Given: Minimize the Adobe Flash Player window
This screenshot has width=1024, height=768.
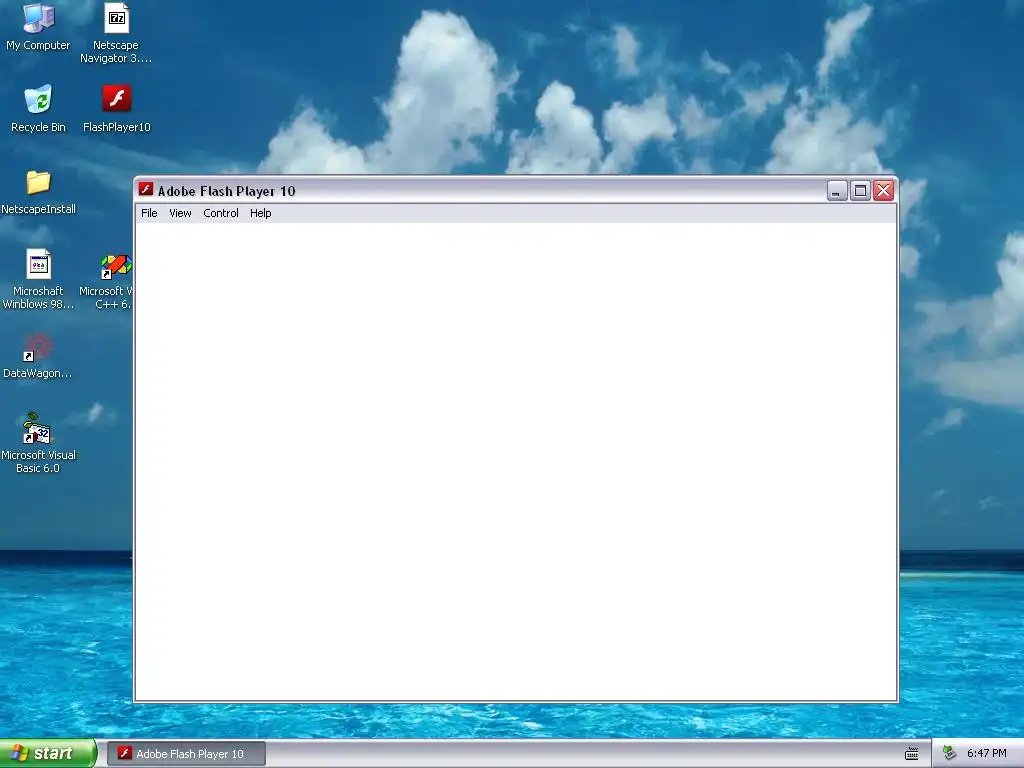Looking at the screenshot, I should [x=837, y=191].
